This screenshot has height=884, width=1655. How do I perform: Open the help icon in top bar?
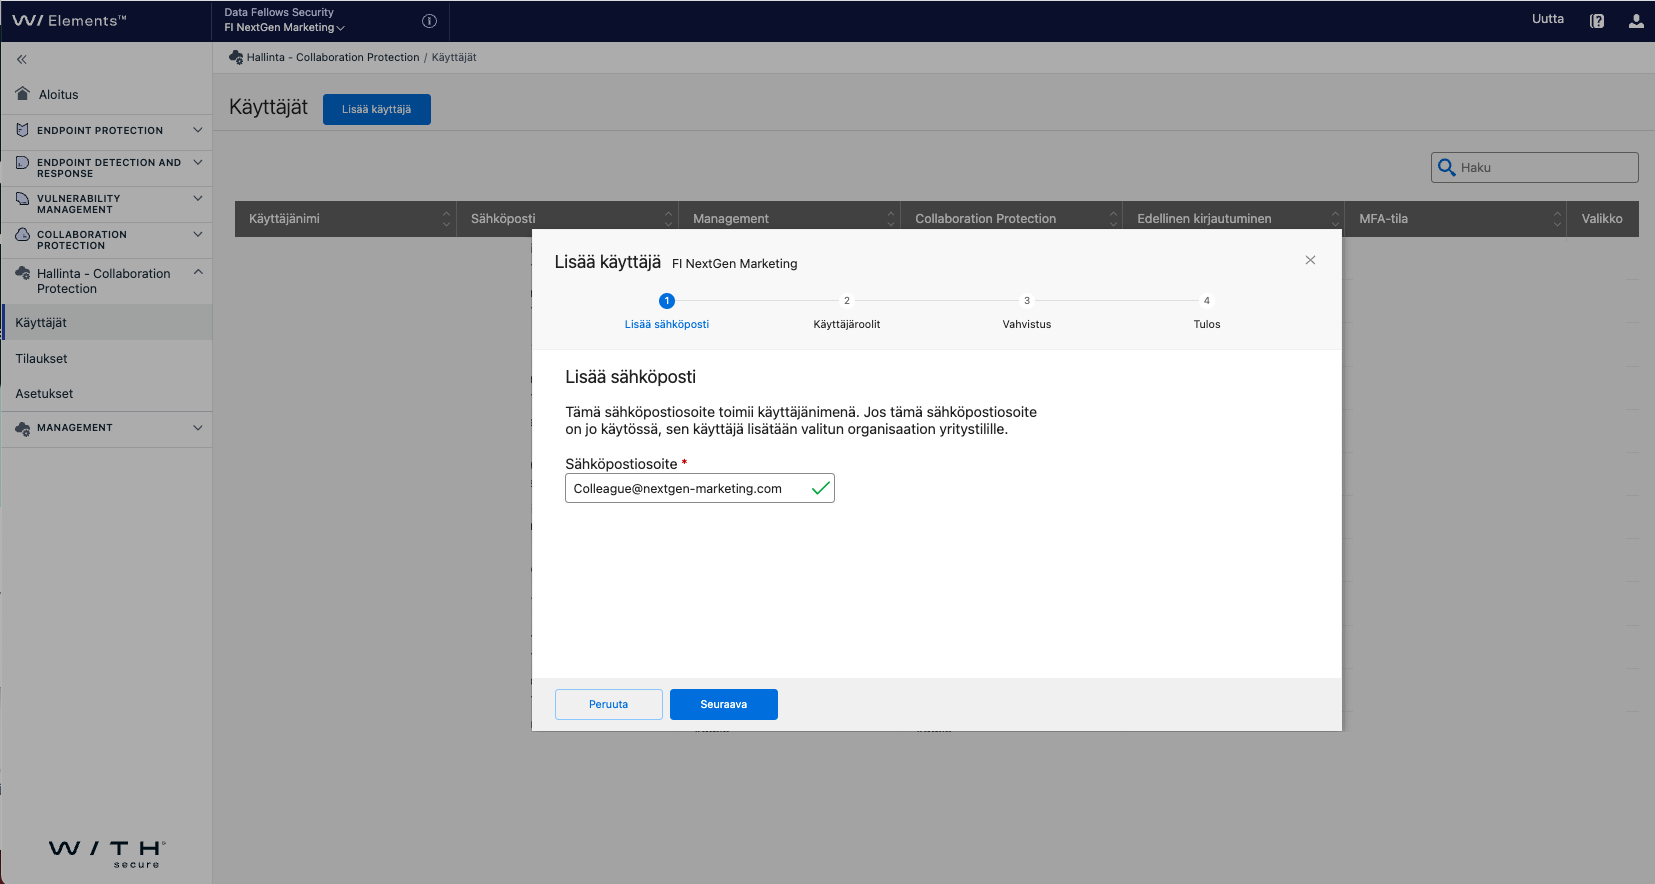(x=1597, y=21)
